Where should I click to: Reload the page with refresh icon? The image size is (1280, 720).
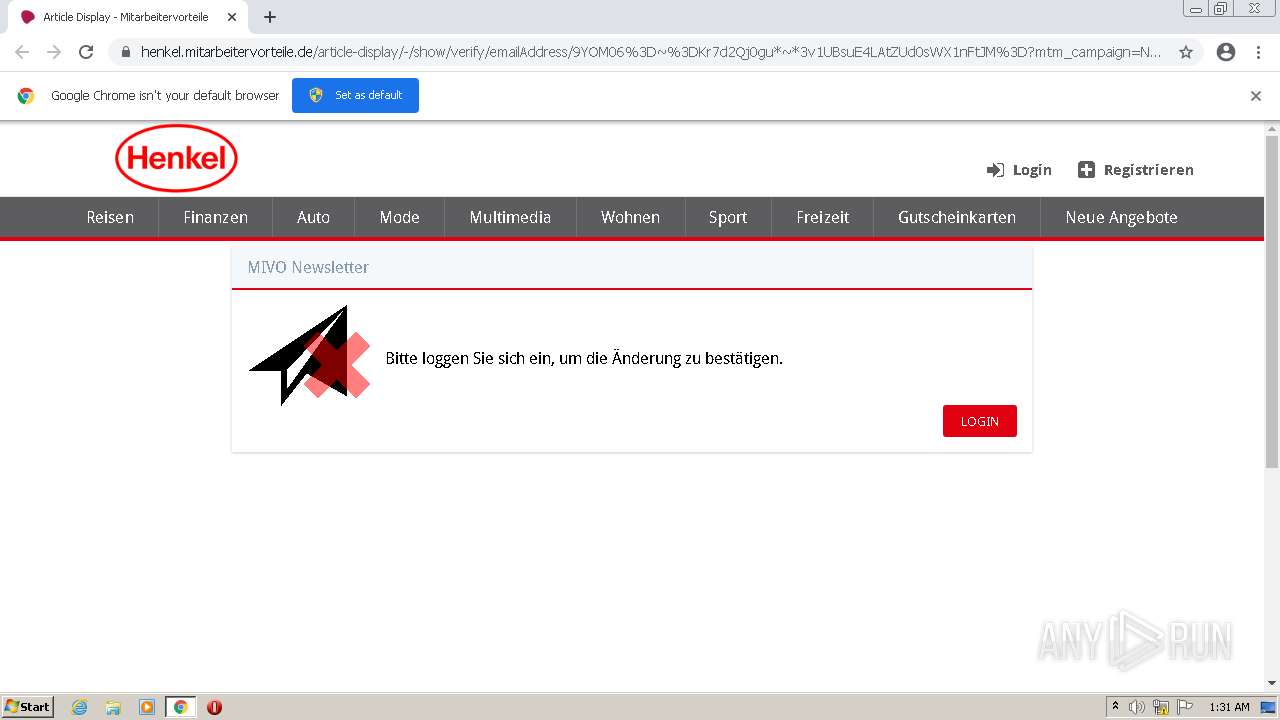tap(86, 52)
